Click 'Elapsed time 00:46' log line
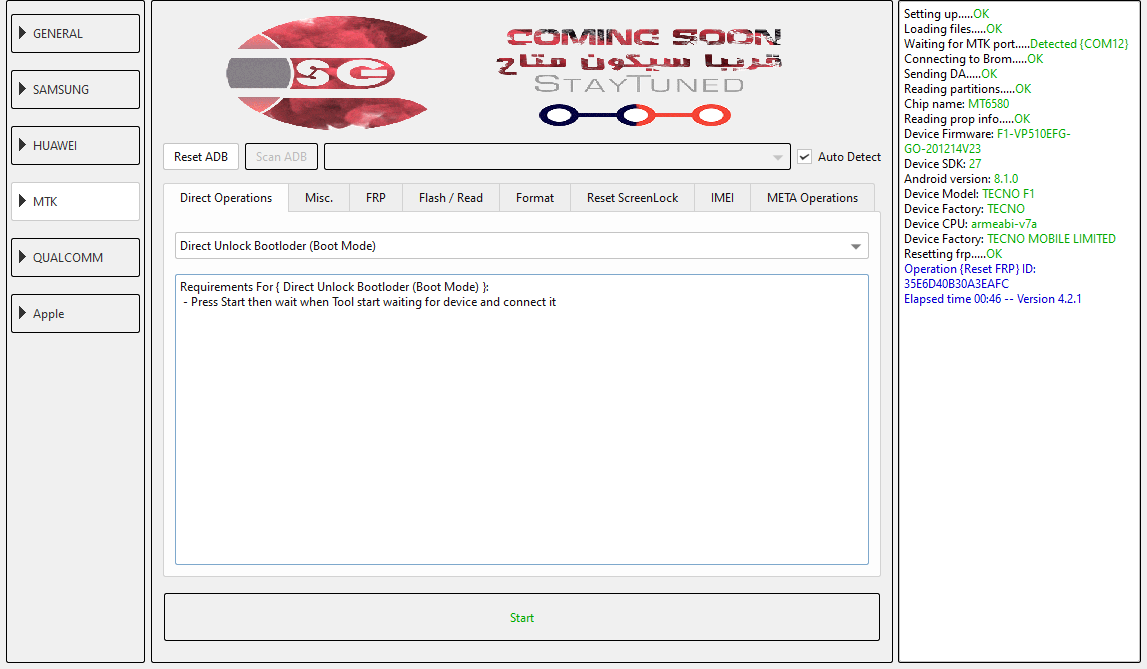Image resolution: width=1147 pixels, height=669 pixels. pyautogui.click(x=993, y=299)
